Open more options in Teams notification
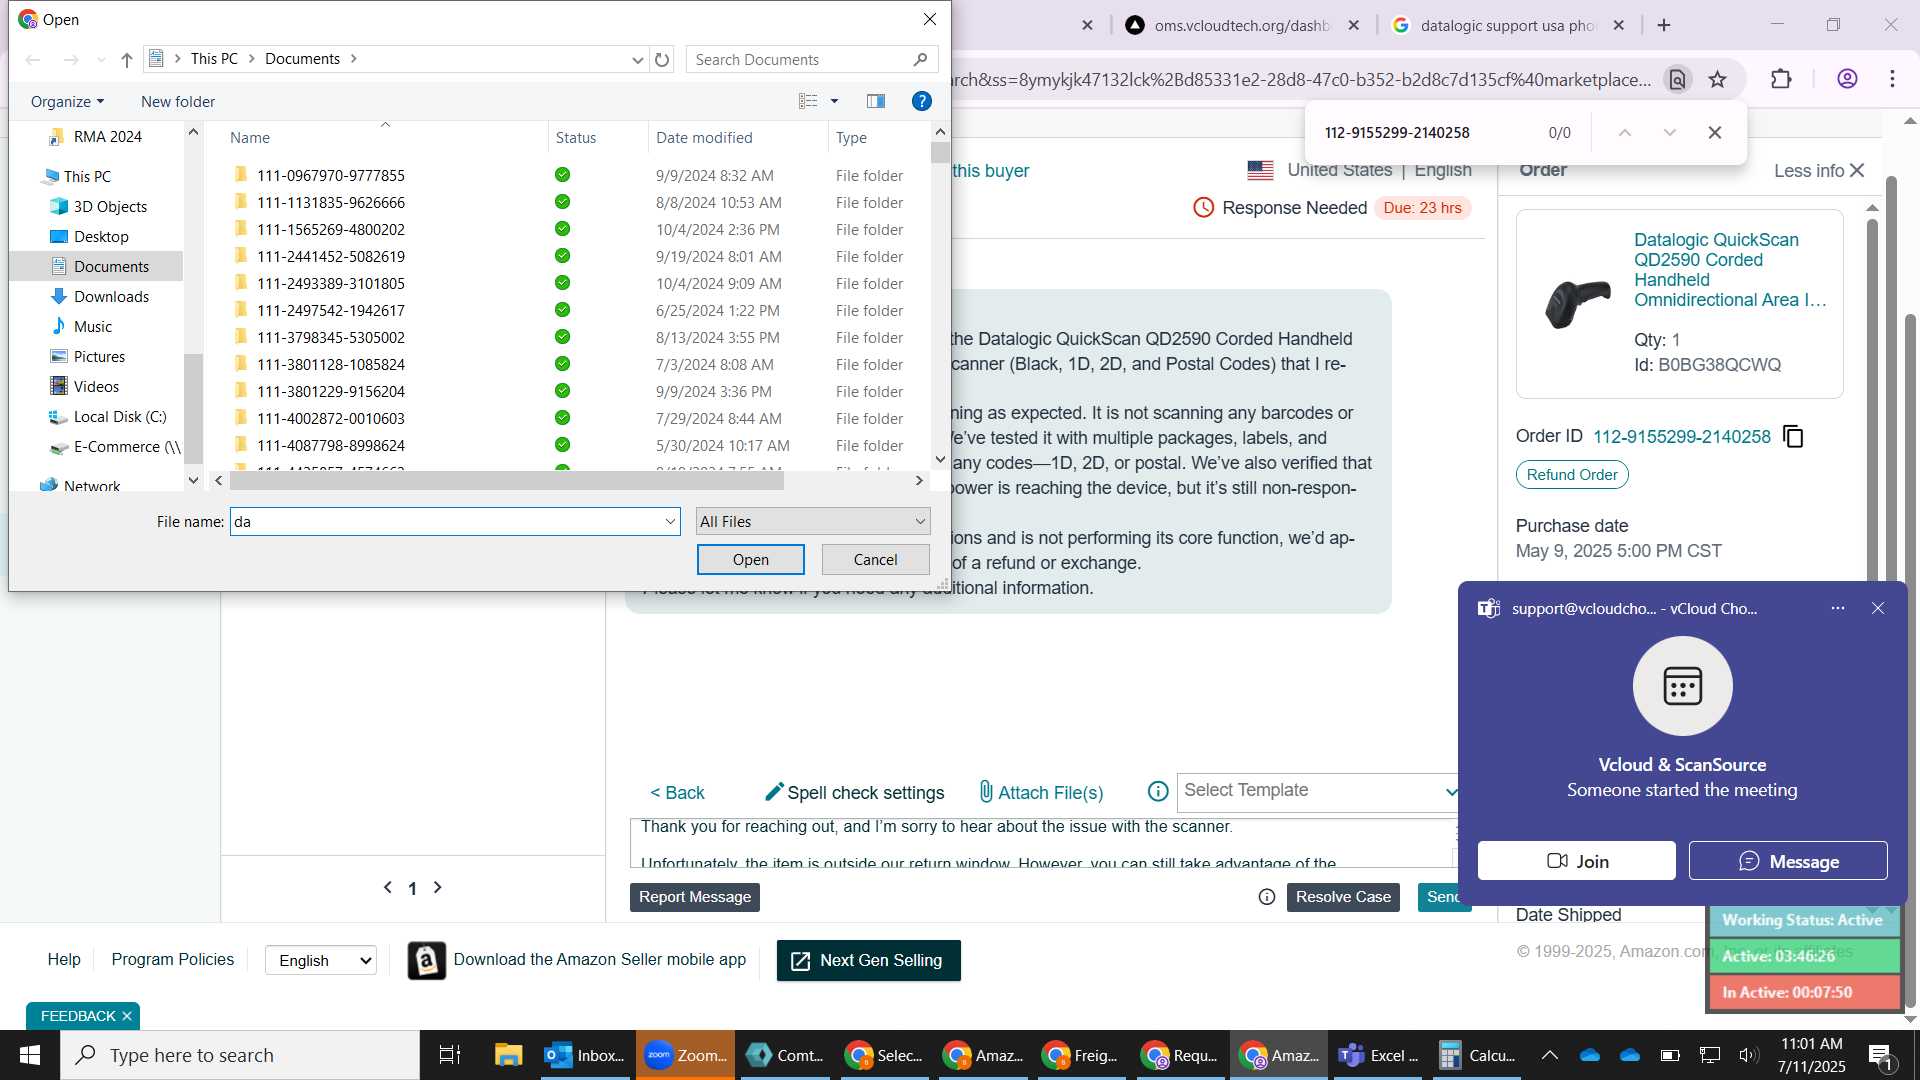The height and width of the screenshot is (1080, 1920). click(1838, 608)
